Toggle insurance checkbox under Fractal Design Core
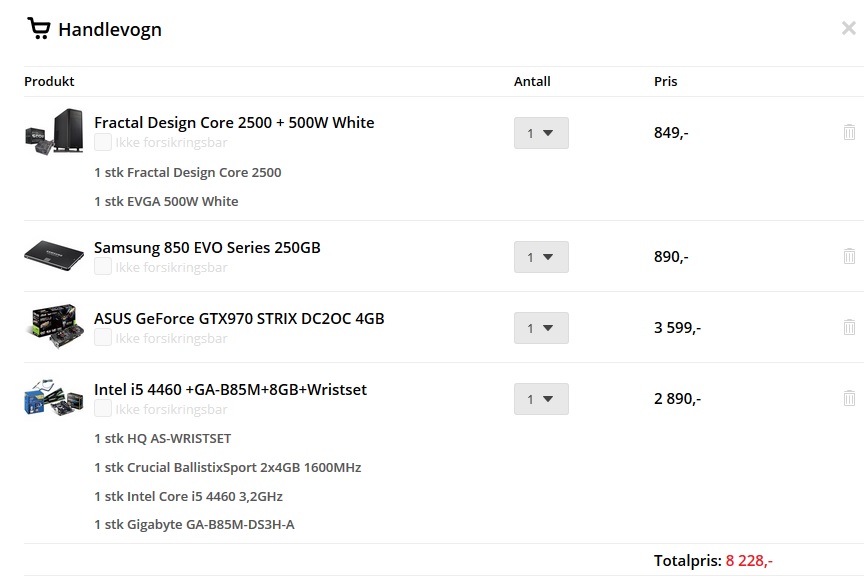The height and width of the screenshot is (587, 867). click(x=103, y=142)
